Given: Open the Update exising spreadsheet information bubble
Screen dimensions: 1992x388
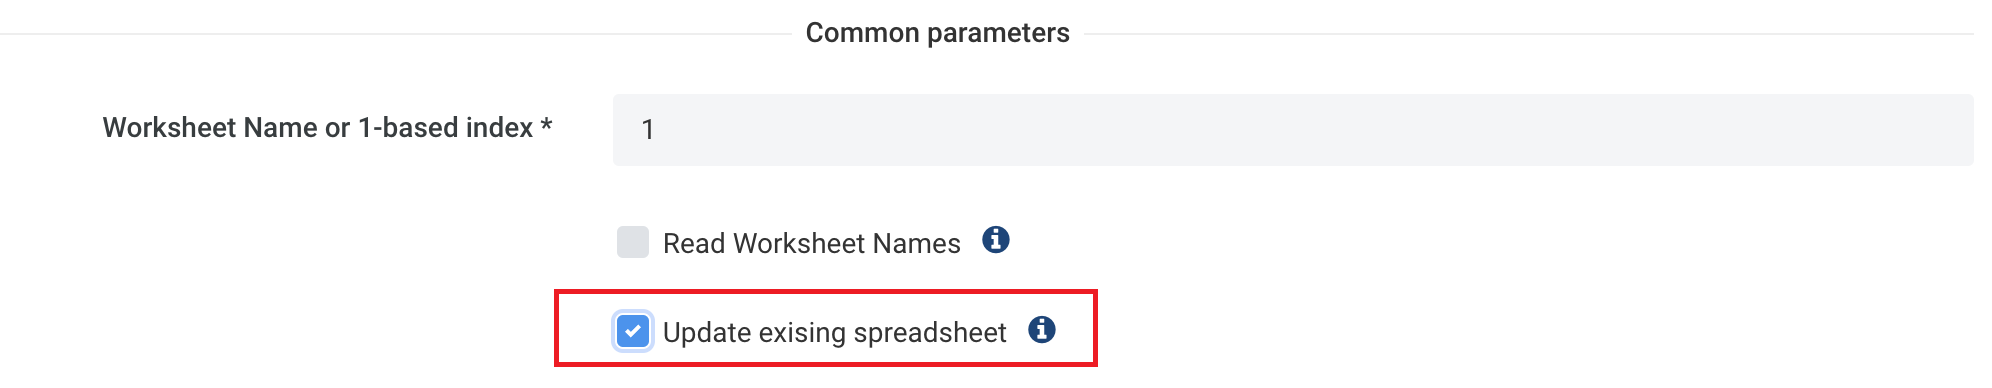Looking at the screenshot, I should [x=1041, y=329].
